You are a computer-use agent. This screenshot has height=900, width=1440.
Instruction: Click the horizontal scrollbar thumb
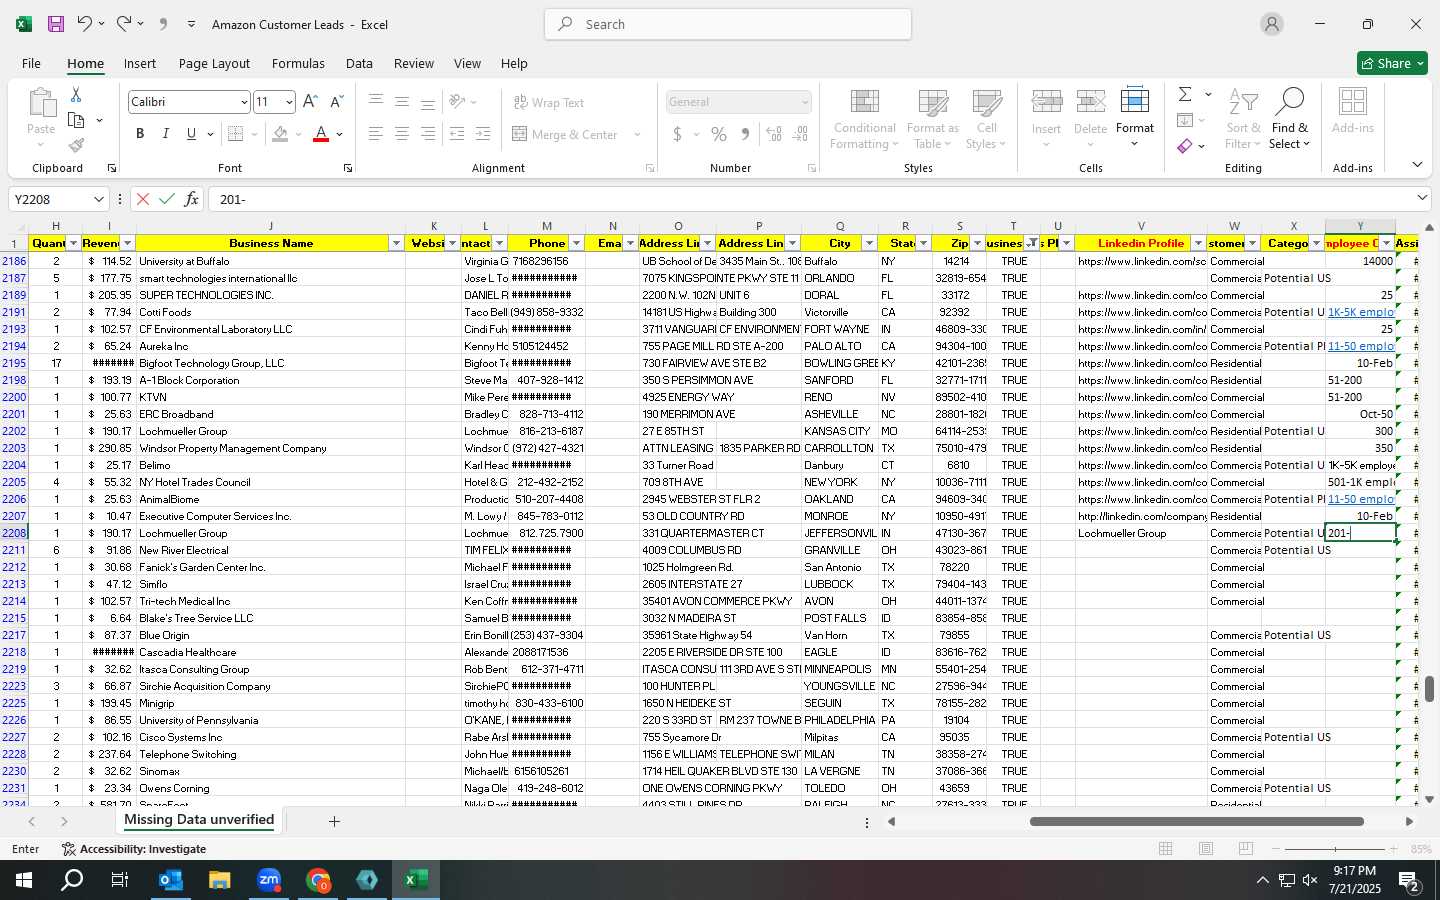(x=1197, y=822)
